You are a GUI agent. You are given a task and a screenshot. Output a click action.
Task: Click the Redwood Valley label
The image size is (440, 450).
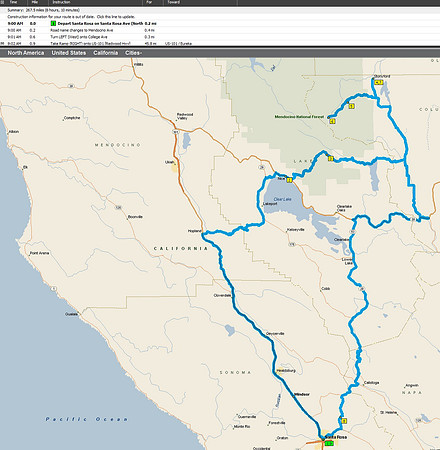tap(185, 116)
